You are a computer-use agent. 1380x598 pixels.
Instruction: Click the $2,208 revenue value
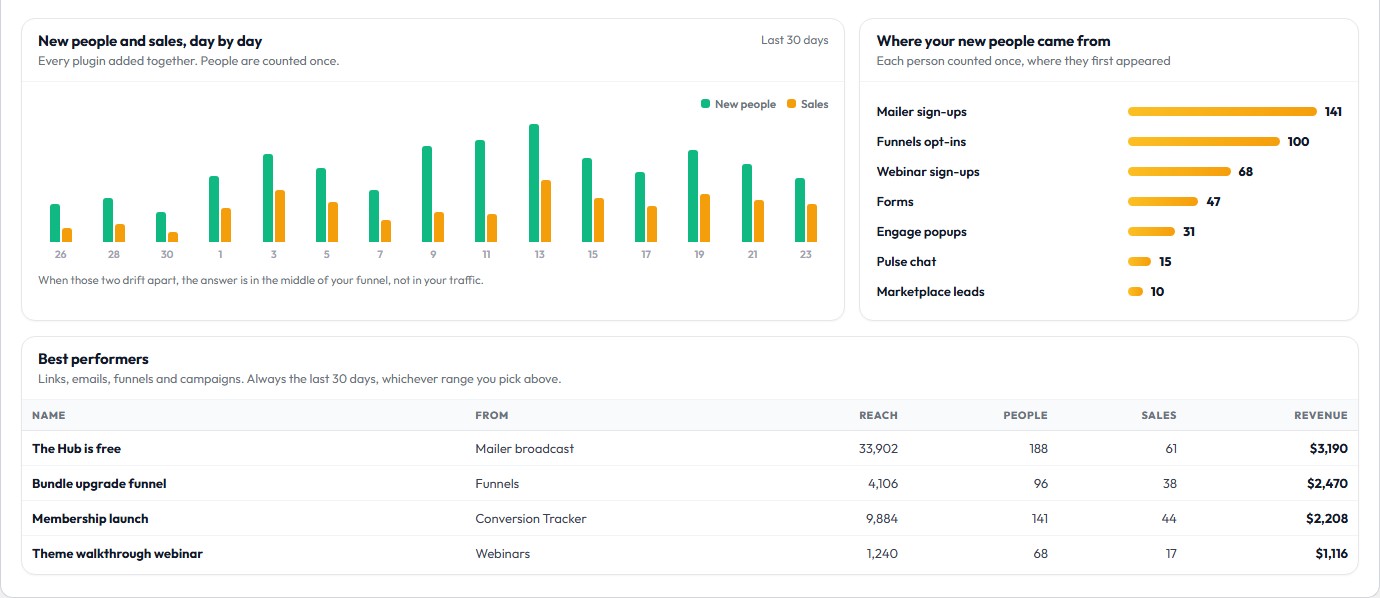(1327, 519)
